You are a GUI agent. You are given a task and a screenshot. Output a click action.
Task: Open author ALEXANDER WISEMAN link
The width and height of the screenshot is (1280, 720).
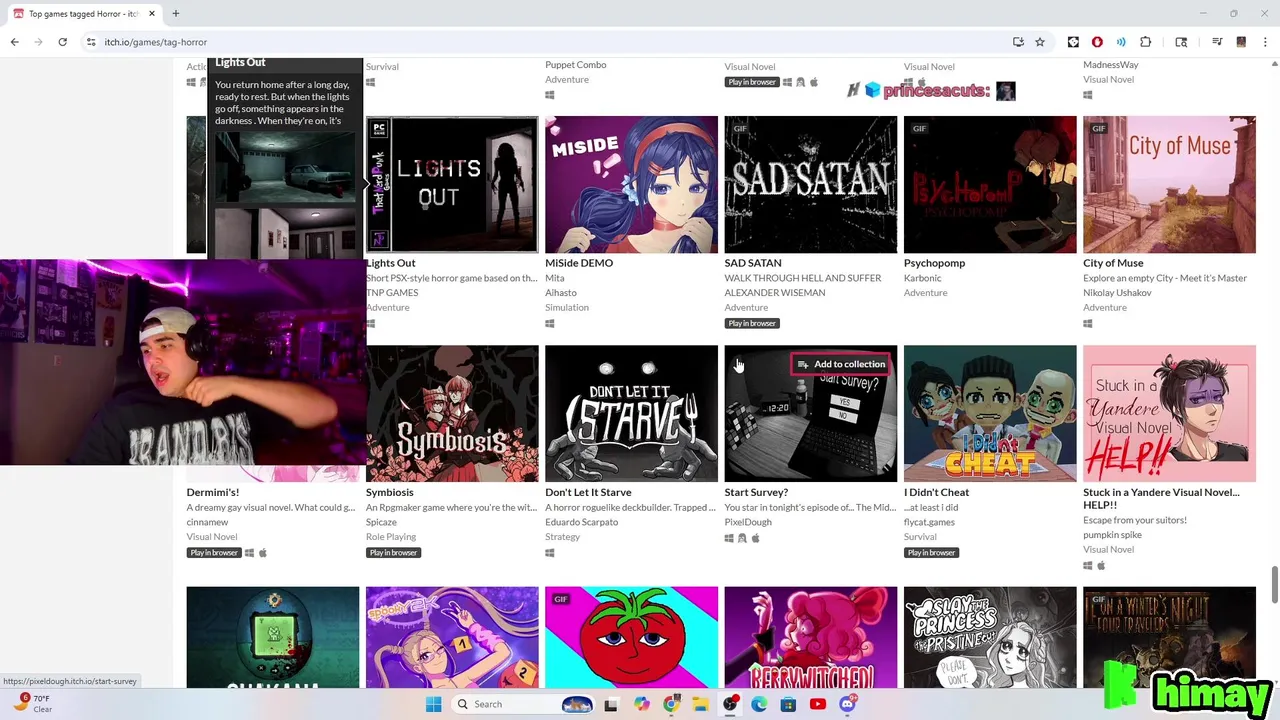[775, 293]
